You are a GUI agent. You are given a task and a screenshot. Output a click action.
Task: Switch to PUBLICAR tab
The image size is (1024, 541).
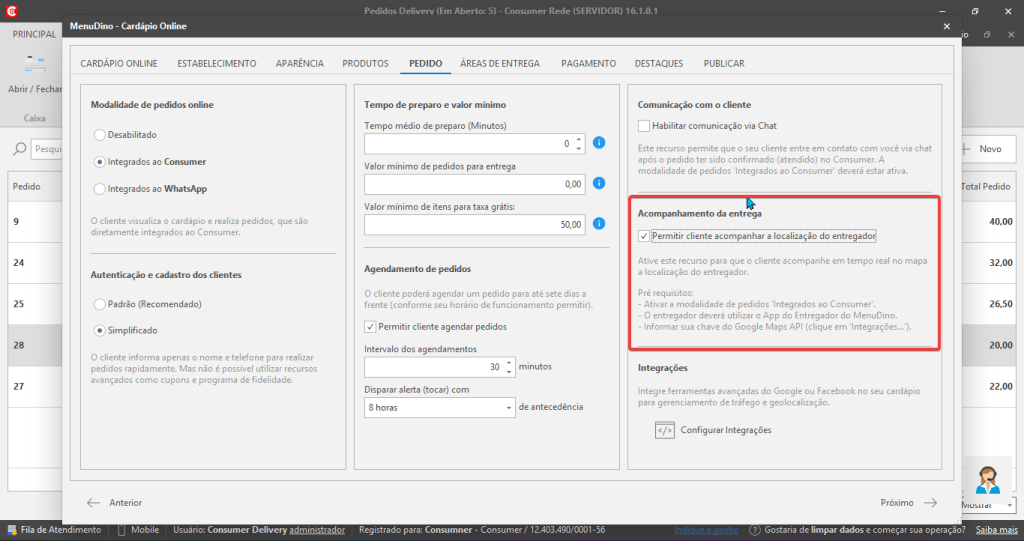click(x=724, y=63)
